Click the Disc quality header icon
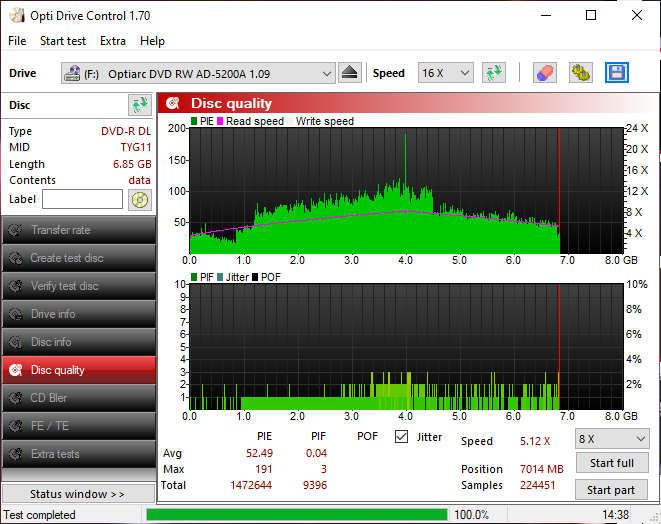The height and width of the screenshot is (524, 661). 173,103
